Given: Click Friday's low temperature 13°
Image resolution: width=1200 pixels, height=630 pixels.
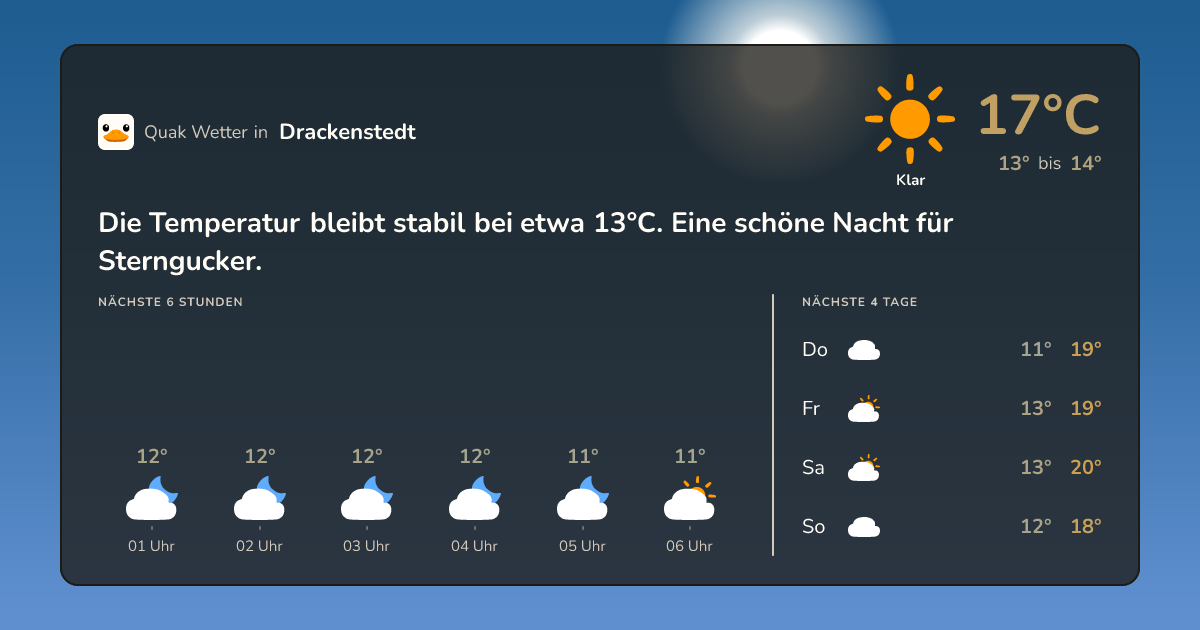Looking at the screenshot, I should pos(1036,408).
